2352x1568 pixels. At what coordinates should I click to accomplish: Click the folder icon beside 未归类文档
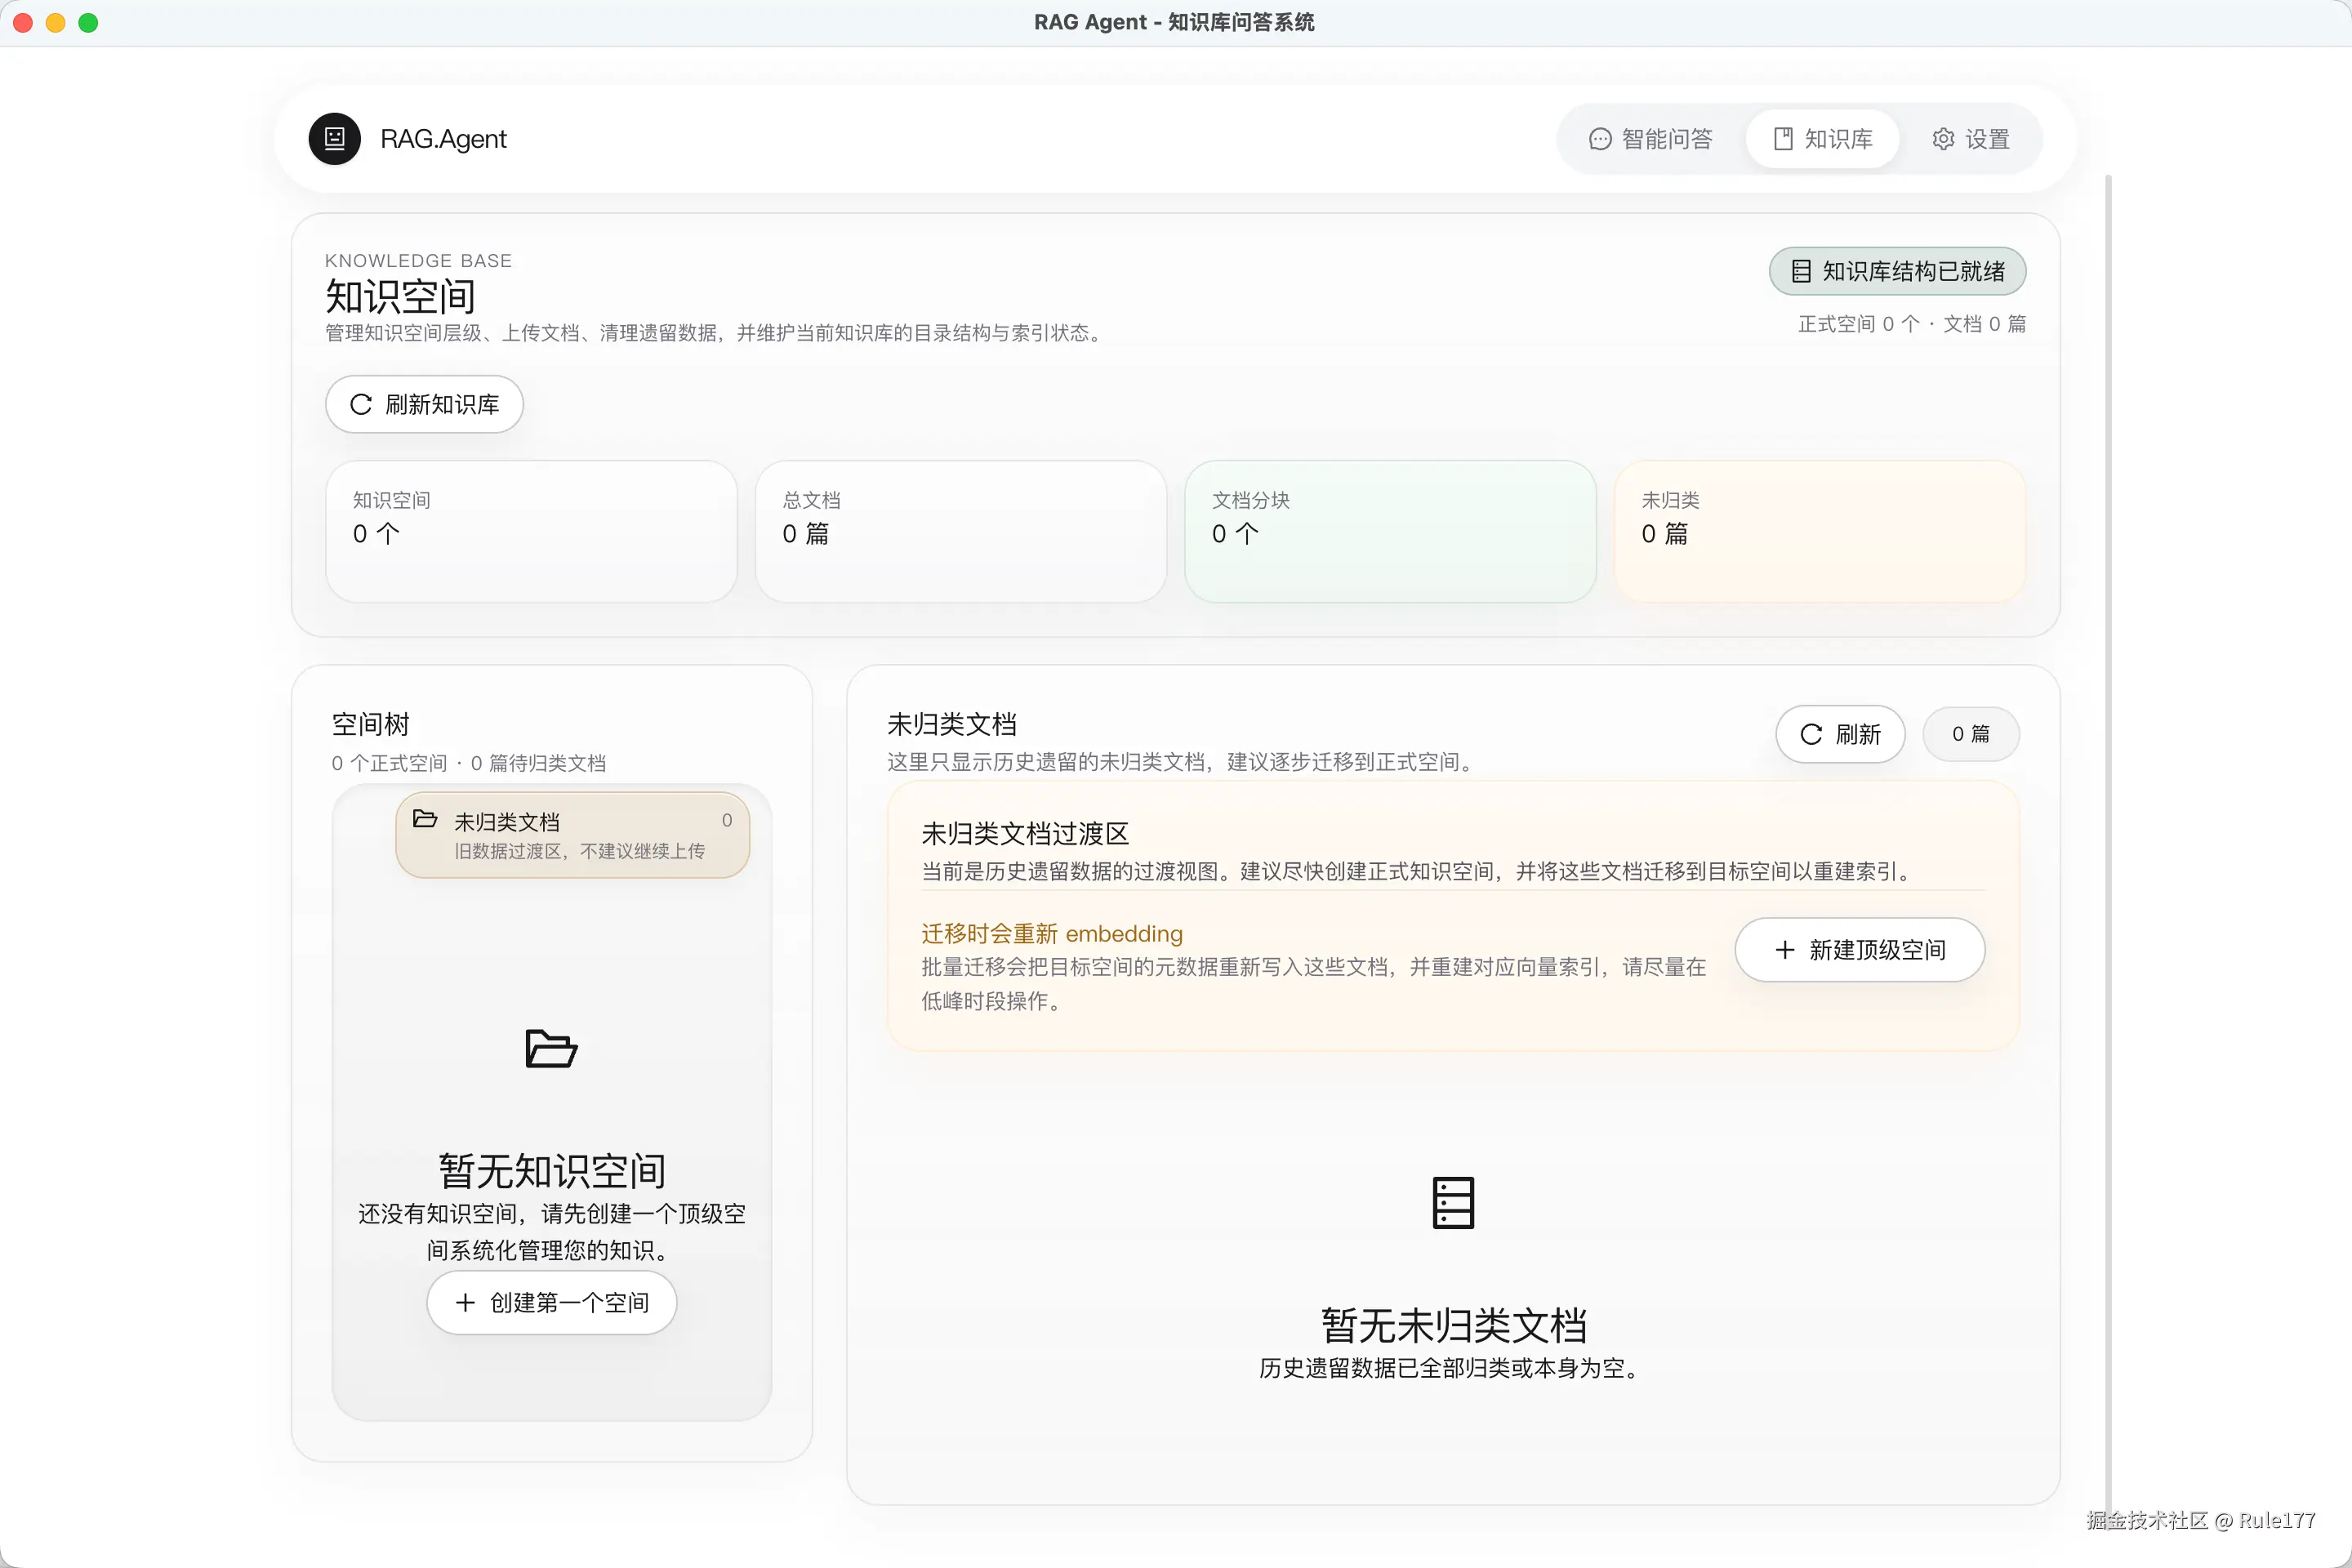pos(425,820)
